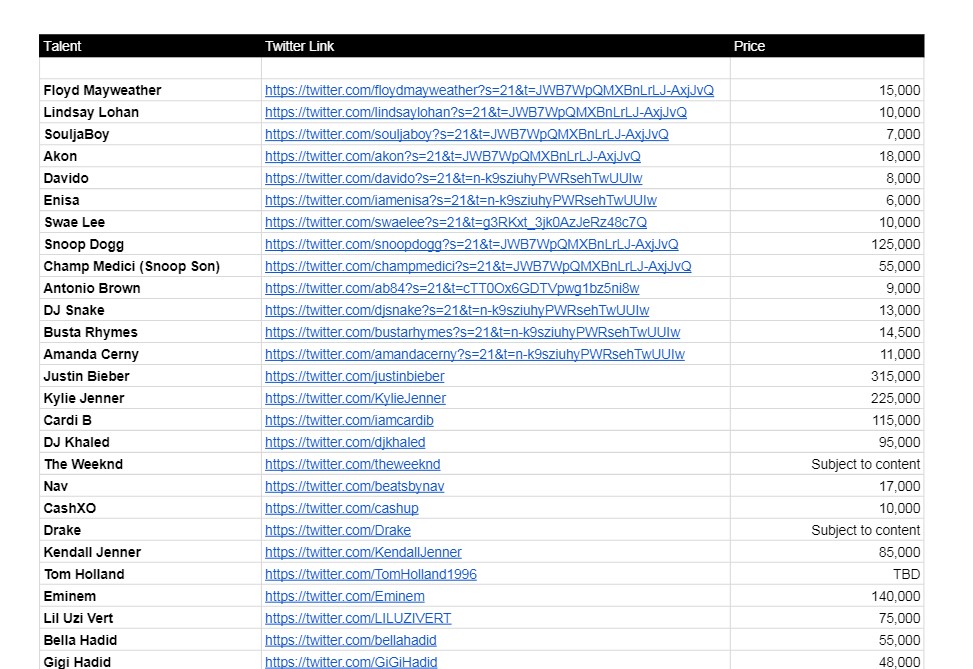Select the 95,000 price cell
973x669 pixels.
(x=827, y=442)
